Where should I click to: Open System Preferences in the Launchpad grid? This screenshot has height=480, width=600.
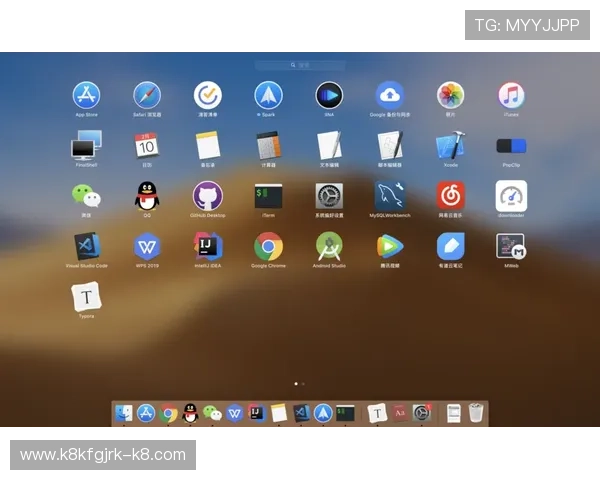[329, 196]
